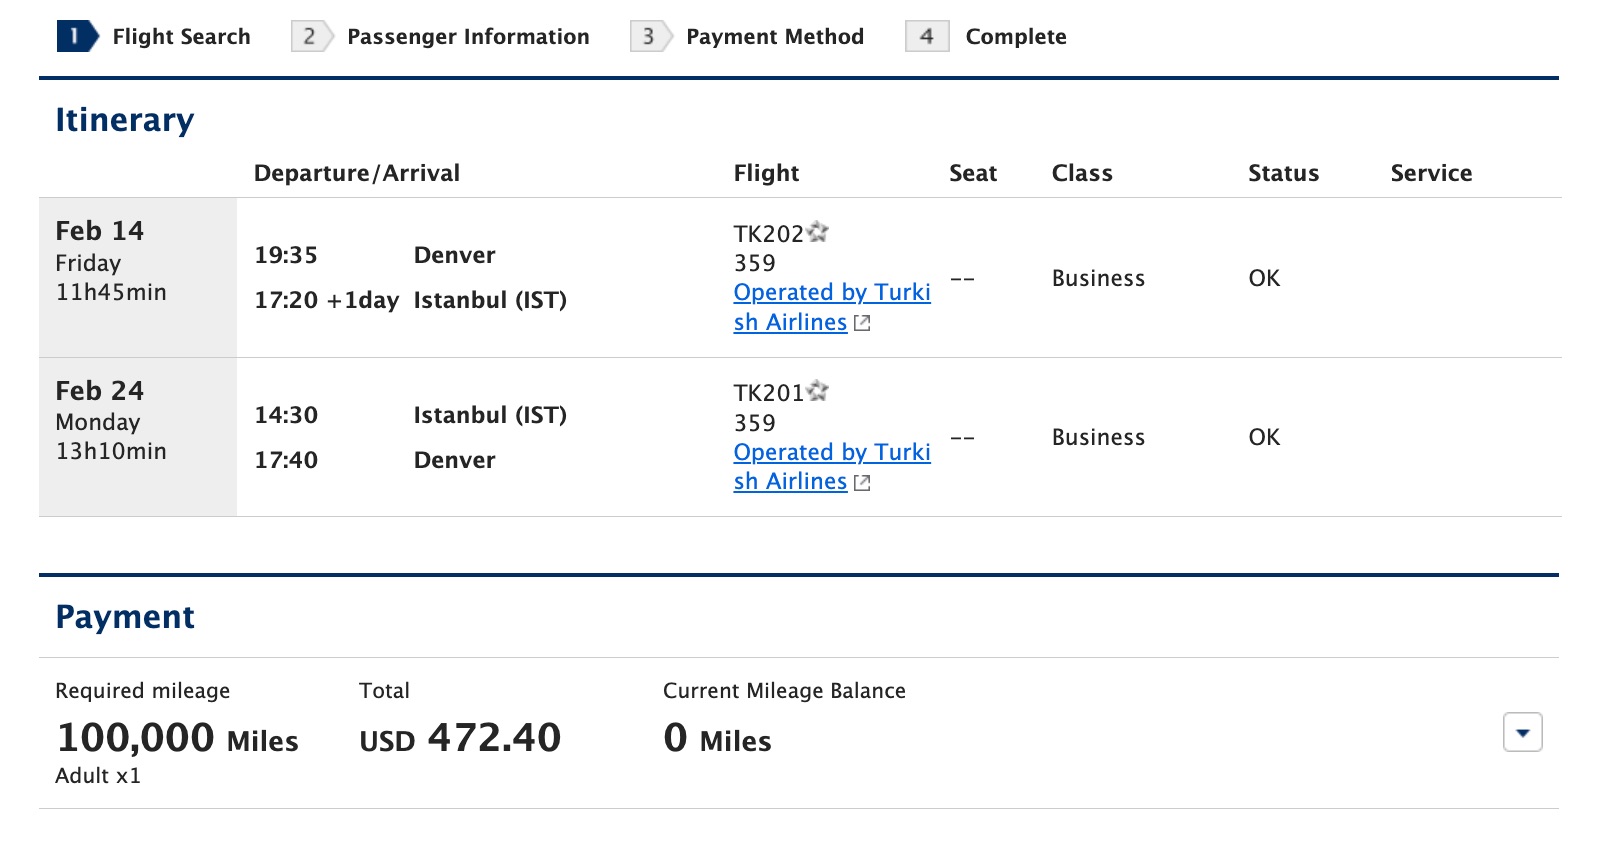Select the Payment Method step label

[775, 36]
